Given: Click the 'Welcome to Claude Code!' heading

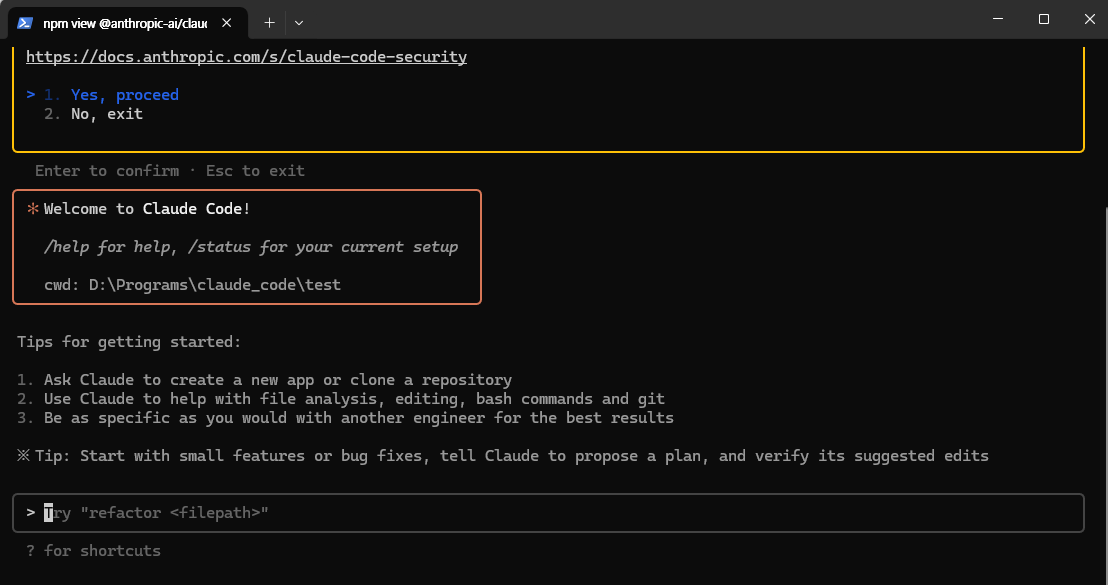Looking at the screenshot, I should pyautogui.click(x=147, y=208).
